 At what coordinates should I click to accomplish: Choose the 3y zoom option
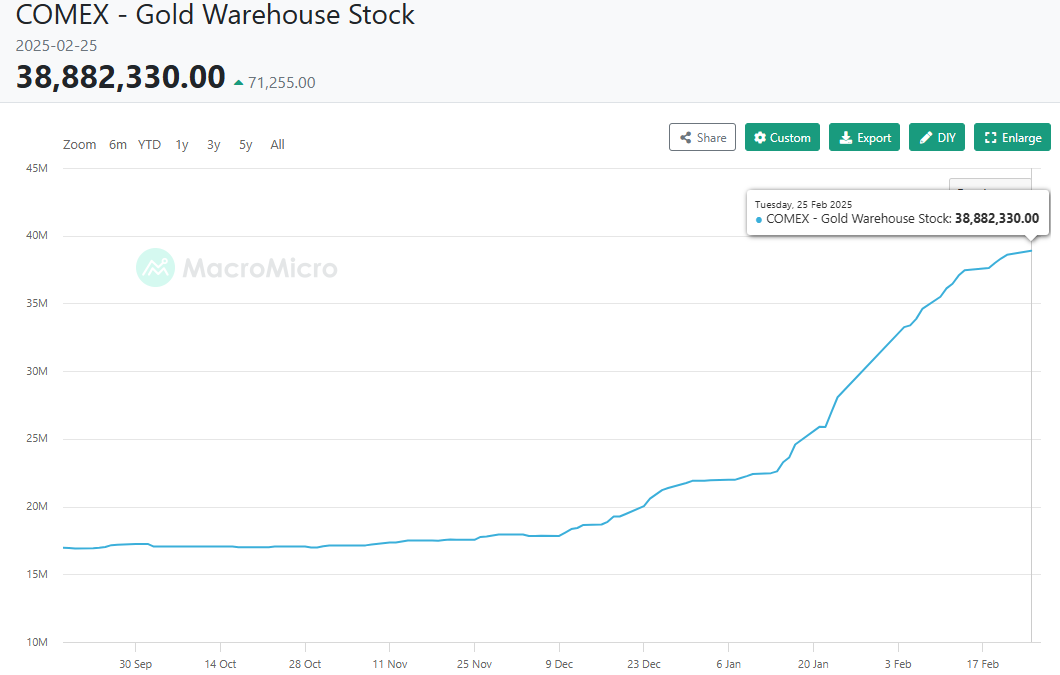(214, 145)
